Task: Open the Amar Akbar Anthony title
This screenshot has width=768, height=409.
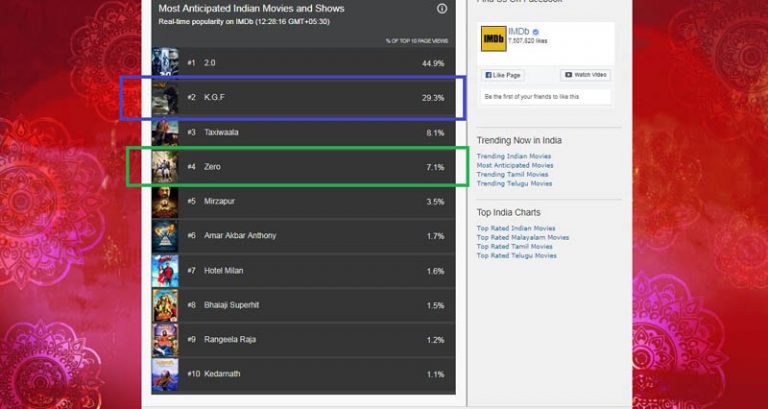Action: [240, 236]
